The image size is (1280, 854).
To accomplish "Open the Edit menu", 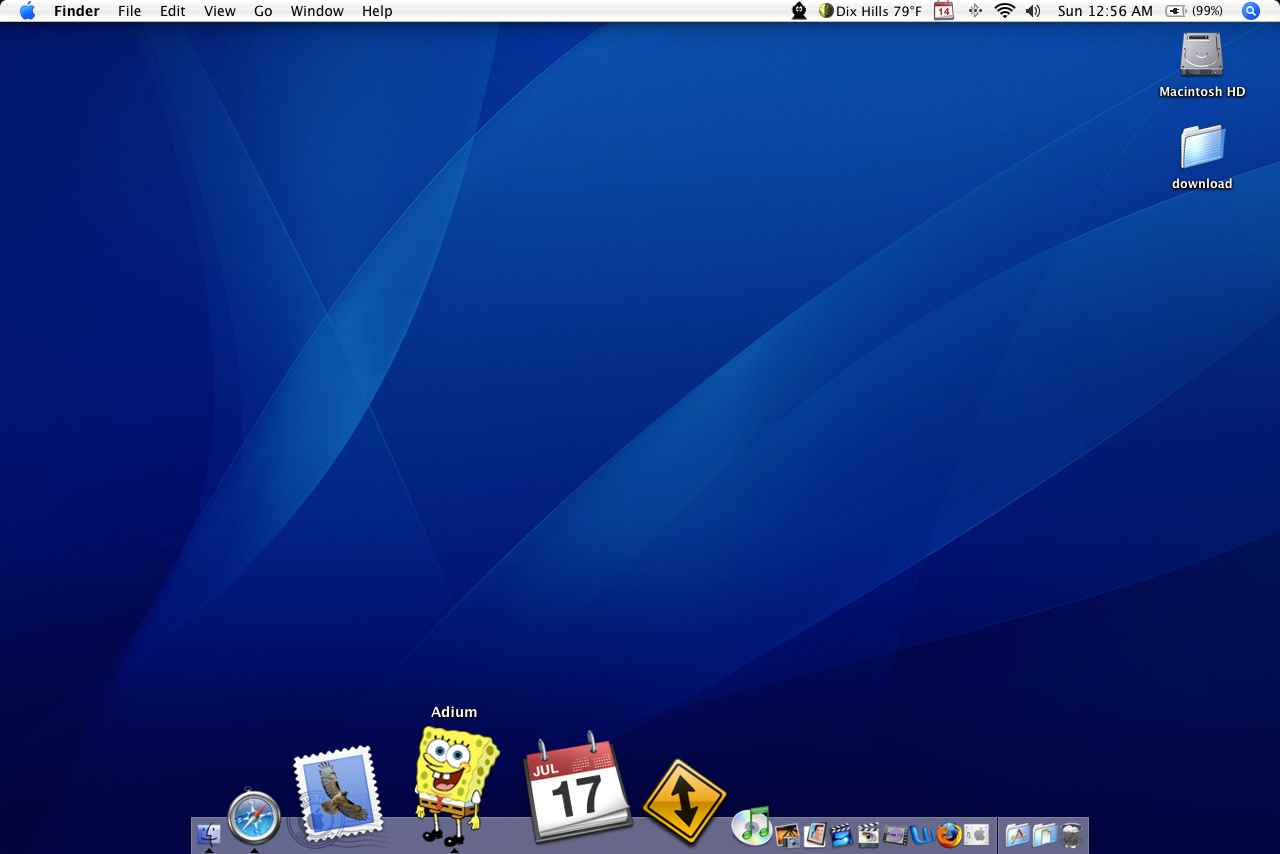I will (172, 11).
